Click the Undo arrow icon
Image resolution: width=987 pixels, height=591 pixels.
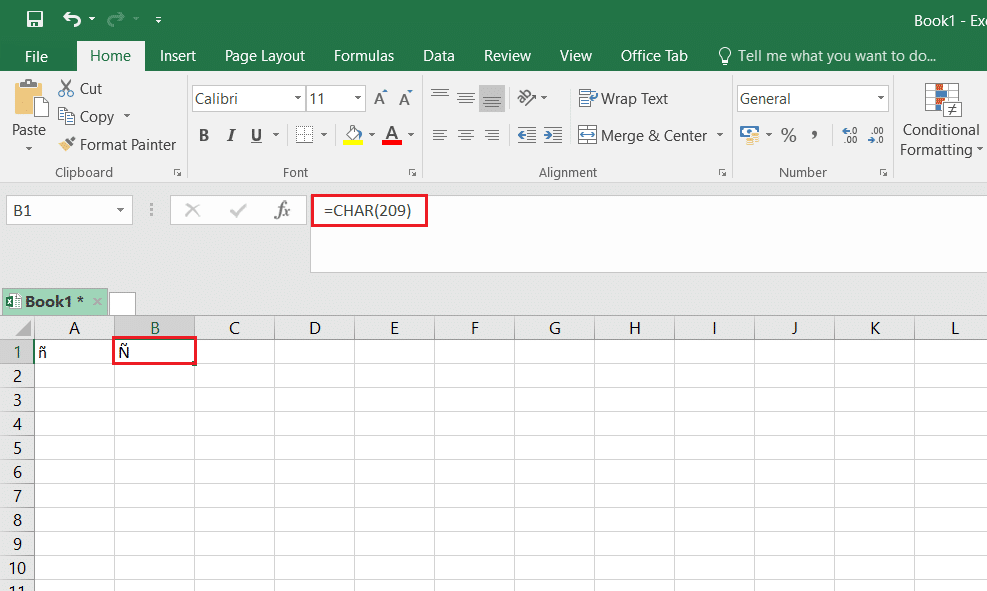(x=72, y=19)
